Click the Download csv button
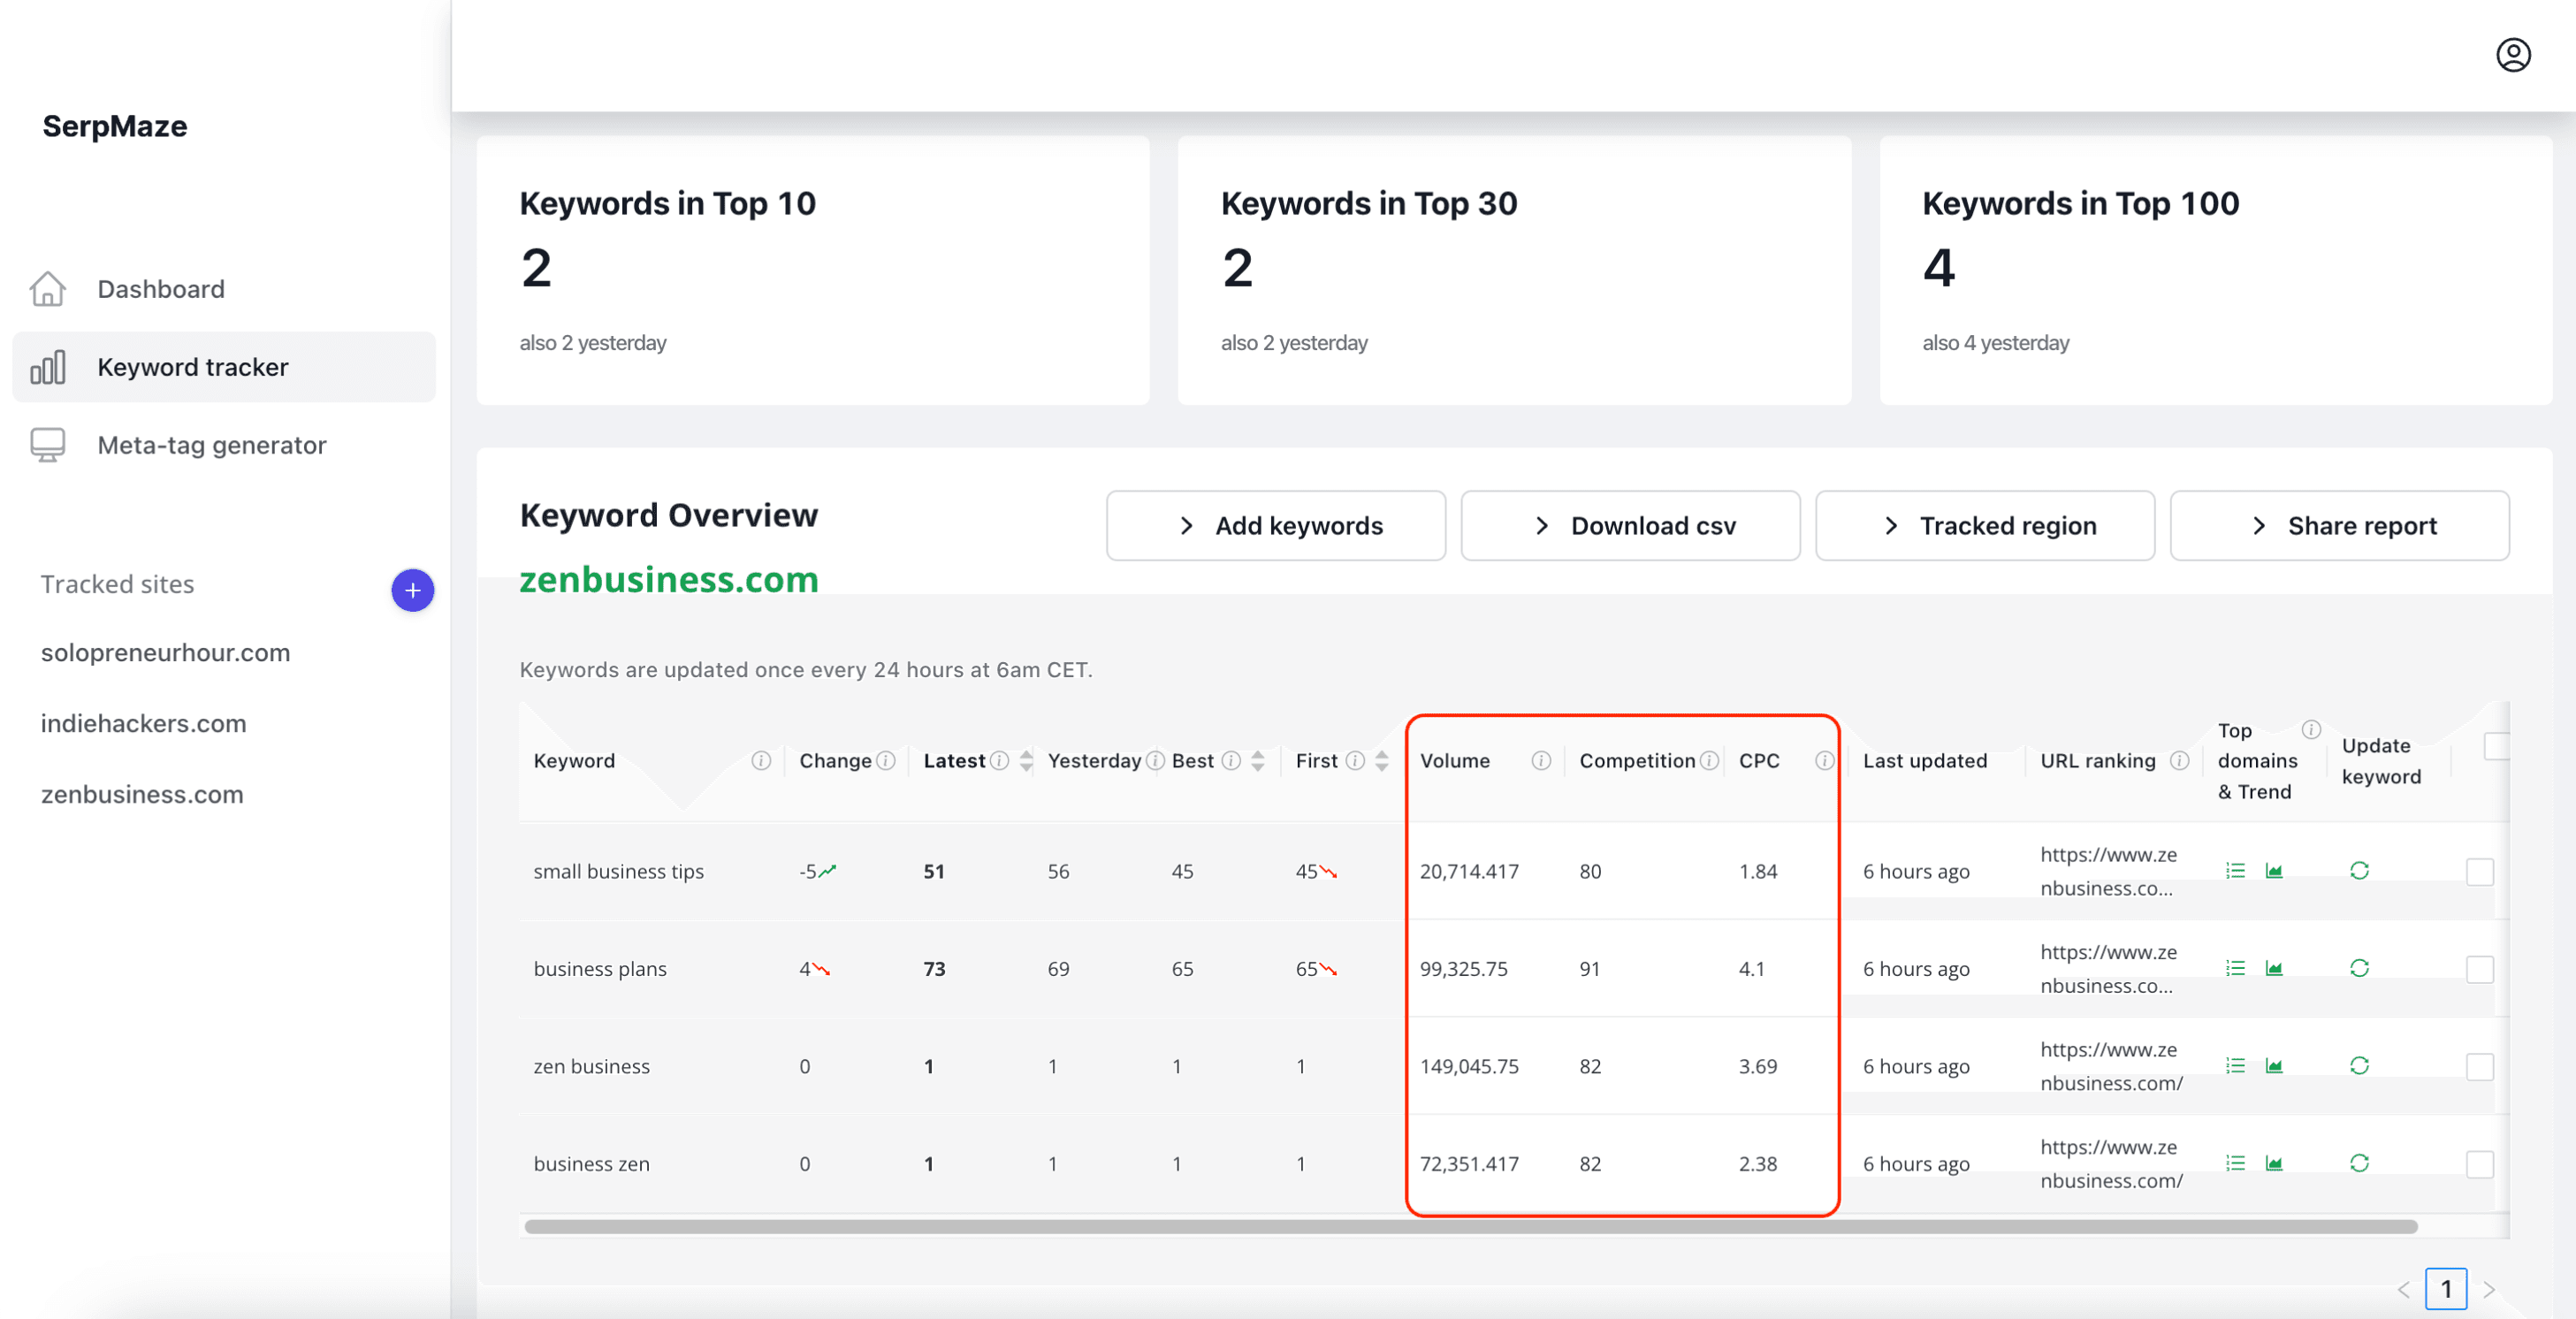Viewport: 2576px width, 1319px height. [1630, 525]
